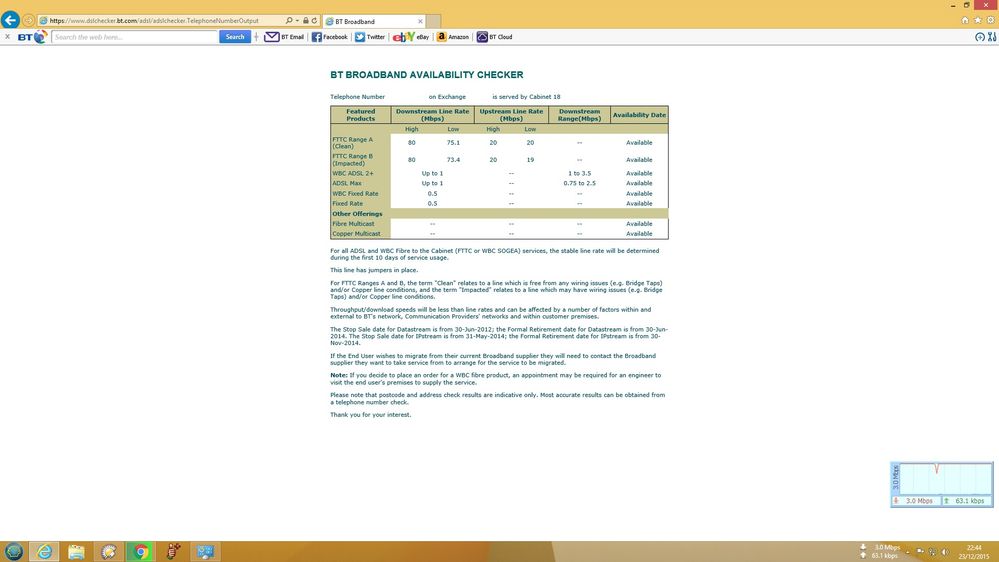The width and height of the screenshot is (999, 562).
Task: Click the '1 to 3.5' downstream range cell
Action: [579, 173]
